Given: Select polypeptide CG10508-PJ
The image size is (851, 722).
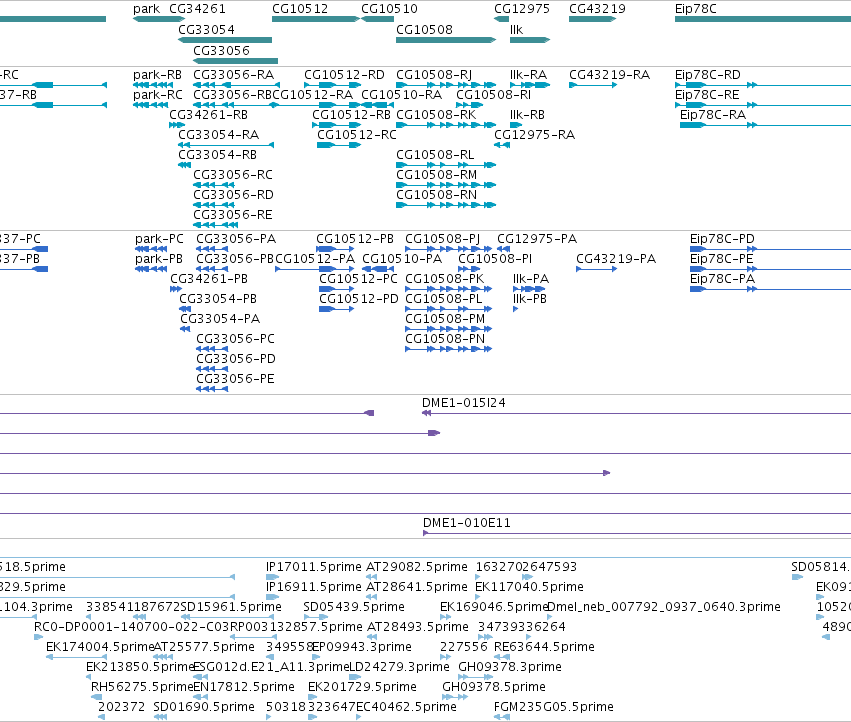Looking at the screenshot, I should click(x=442, y=239).
